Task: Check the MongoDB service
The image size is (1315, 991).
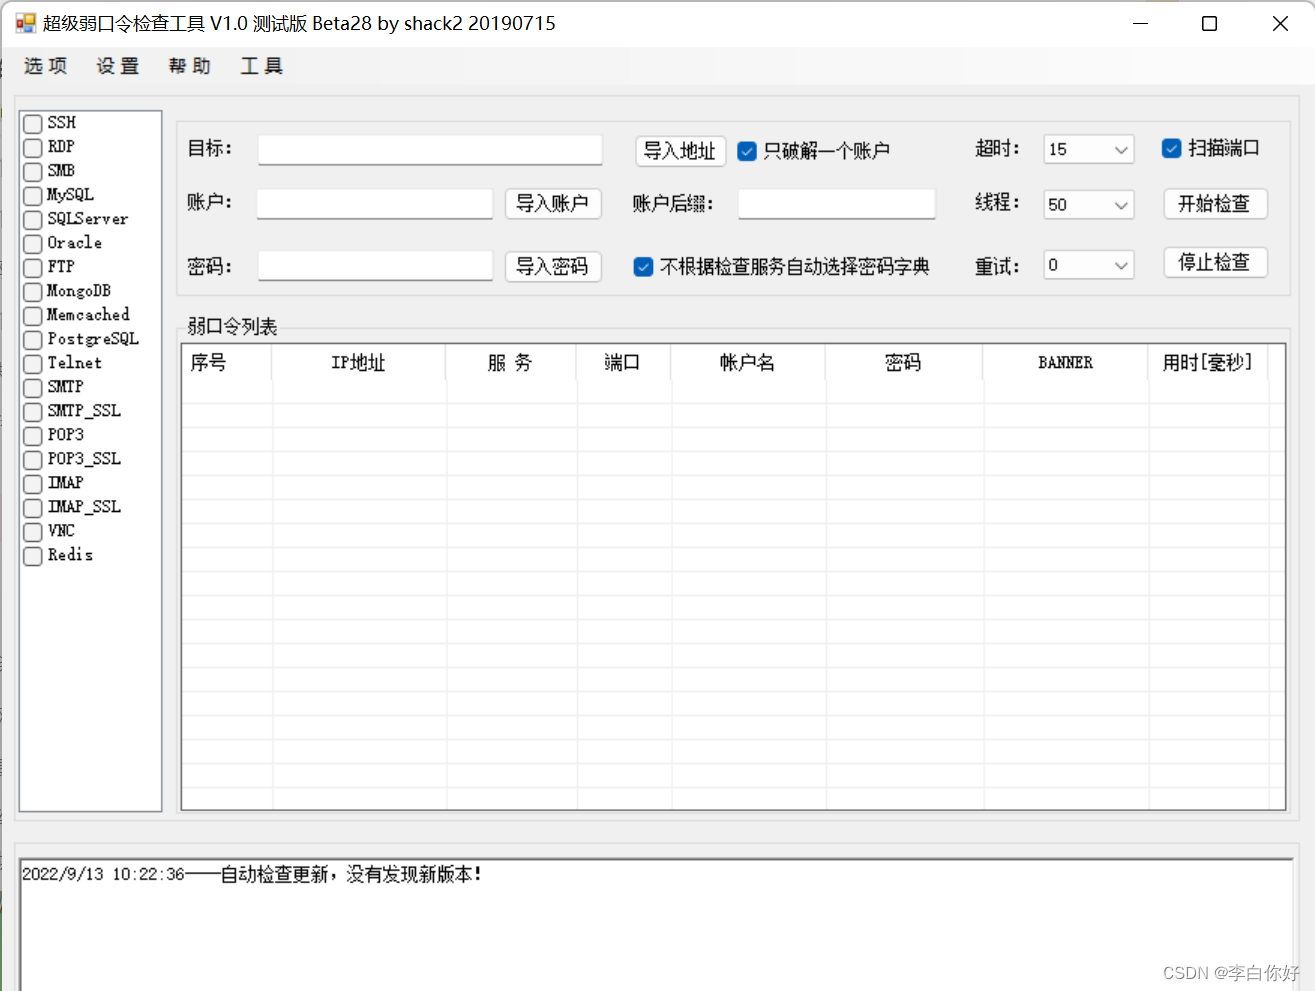Action: [x=33, y=291]
